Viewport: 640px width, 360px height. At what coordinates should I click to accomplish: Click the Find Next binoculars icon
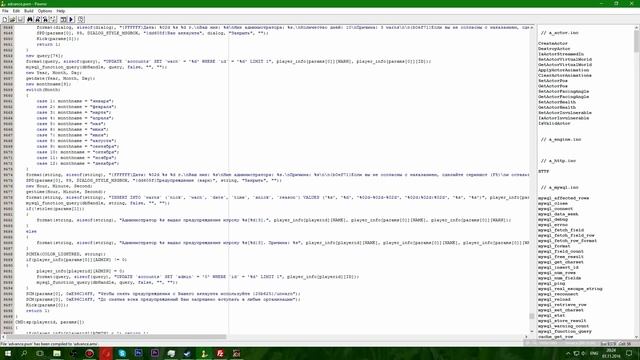38,19
